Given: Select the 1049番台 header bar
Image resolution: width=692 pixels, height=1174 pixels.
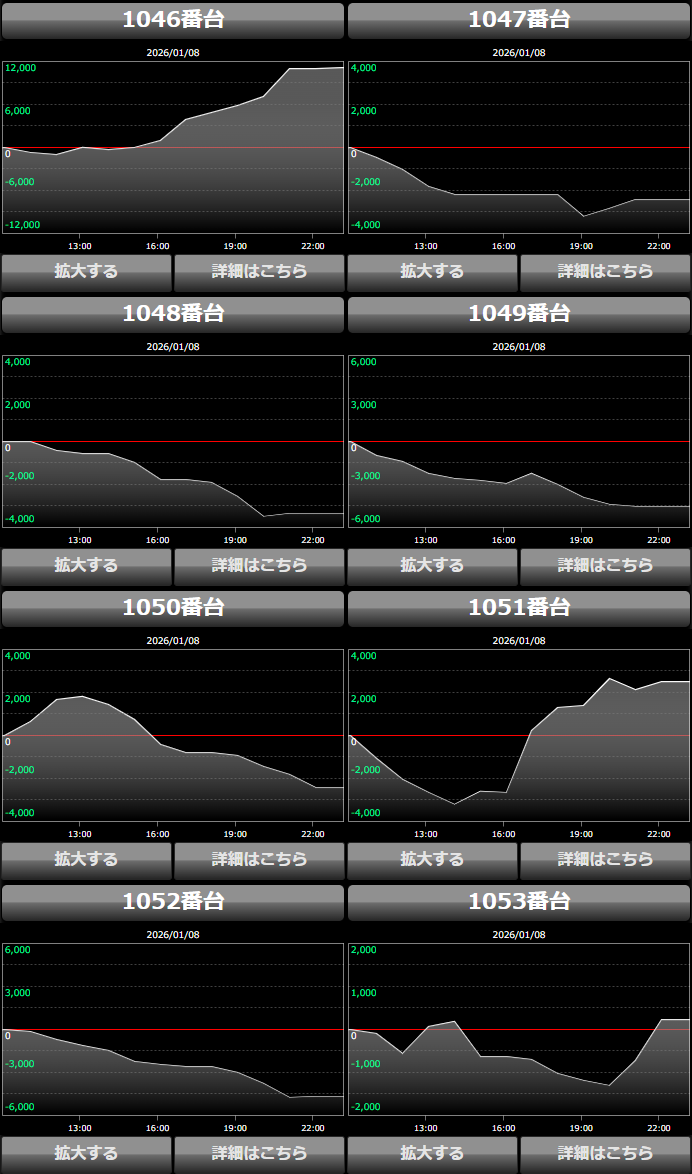Looking at the screenshot, I should click(519, 314).
